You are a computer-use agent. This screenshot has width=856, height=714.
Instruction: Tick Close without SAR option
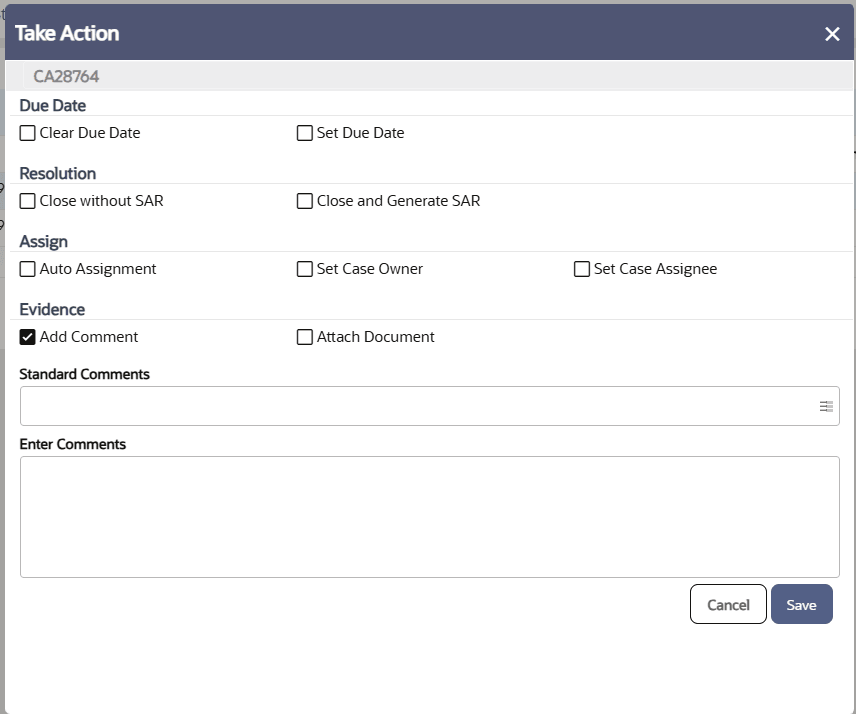28,201
